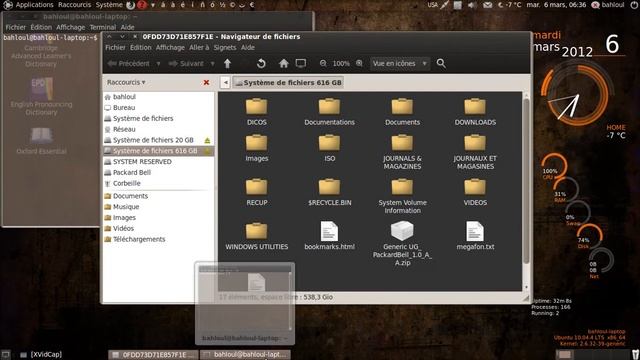Go up to the parent folder

pyautogui.click(x=227, y=63)
